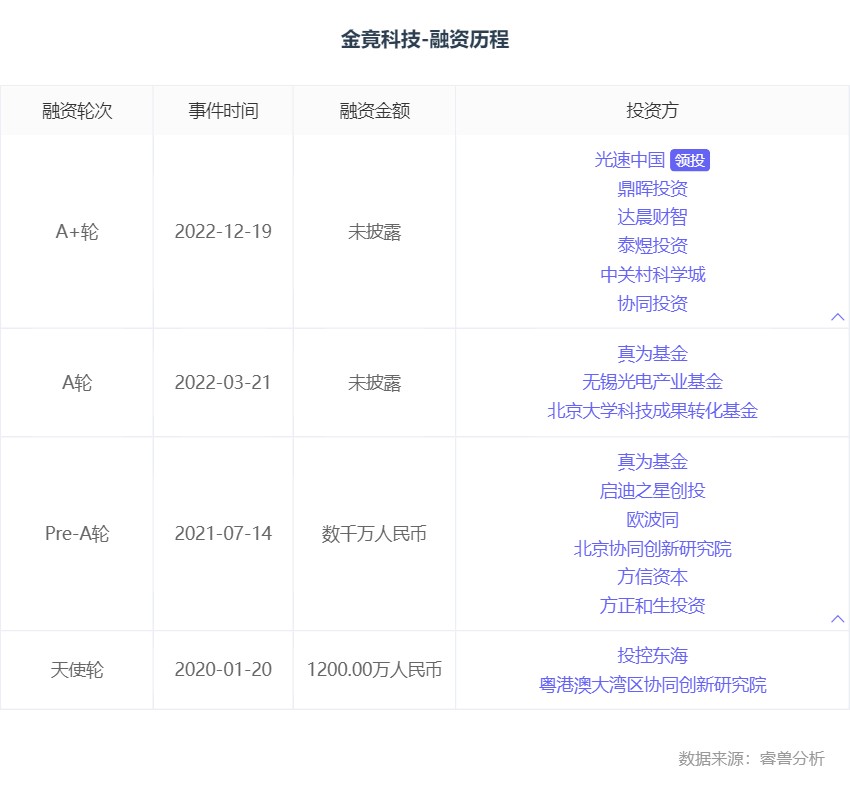
Task: Select the 天使轮 round cell
Action: pos(77,670)
